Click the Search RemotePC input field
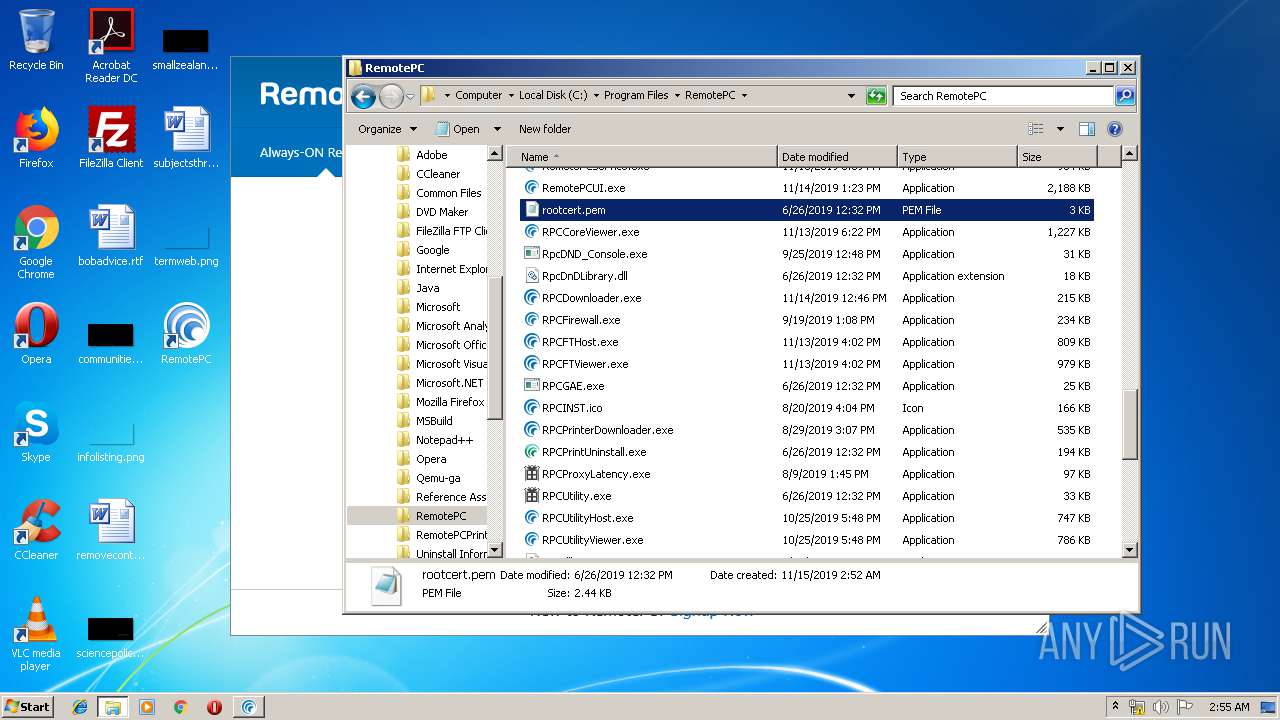 [x=1003, y=96]
